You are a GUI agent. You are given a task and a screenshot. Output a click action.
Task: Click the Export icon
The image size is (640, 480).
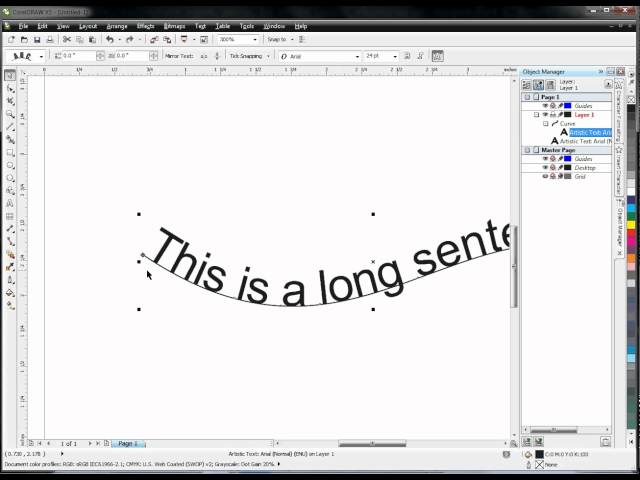pos(167,40)
